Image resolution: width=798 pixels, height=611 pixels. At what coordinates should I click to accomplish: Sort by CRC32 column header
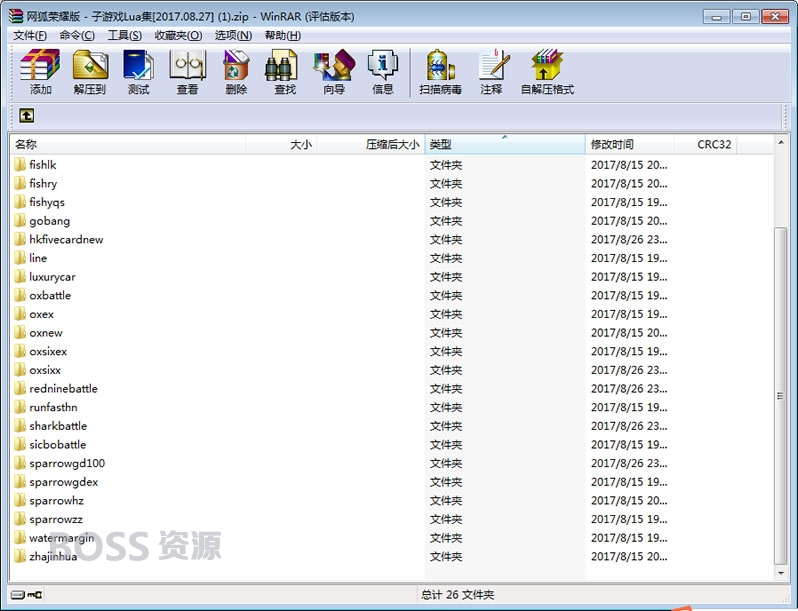705,144
